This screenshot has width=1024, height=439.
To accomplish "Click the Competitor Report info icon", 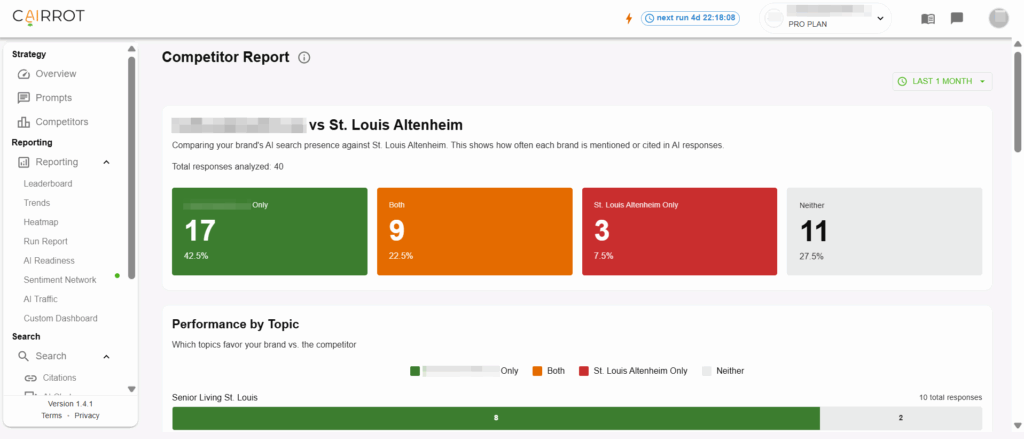I will (304, 57).
